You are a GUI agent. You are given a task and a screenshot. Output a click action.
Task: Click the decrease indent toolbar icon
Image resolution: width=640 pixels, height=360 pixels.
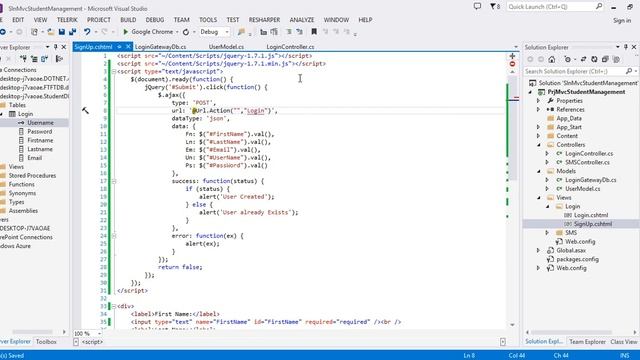[263, 32]
